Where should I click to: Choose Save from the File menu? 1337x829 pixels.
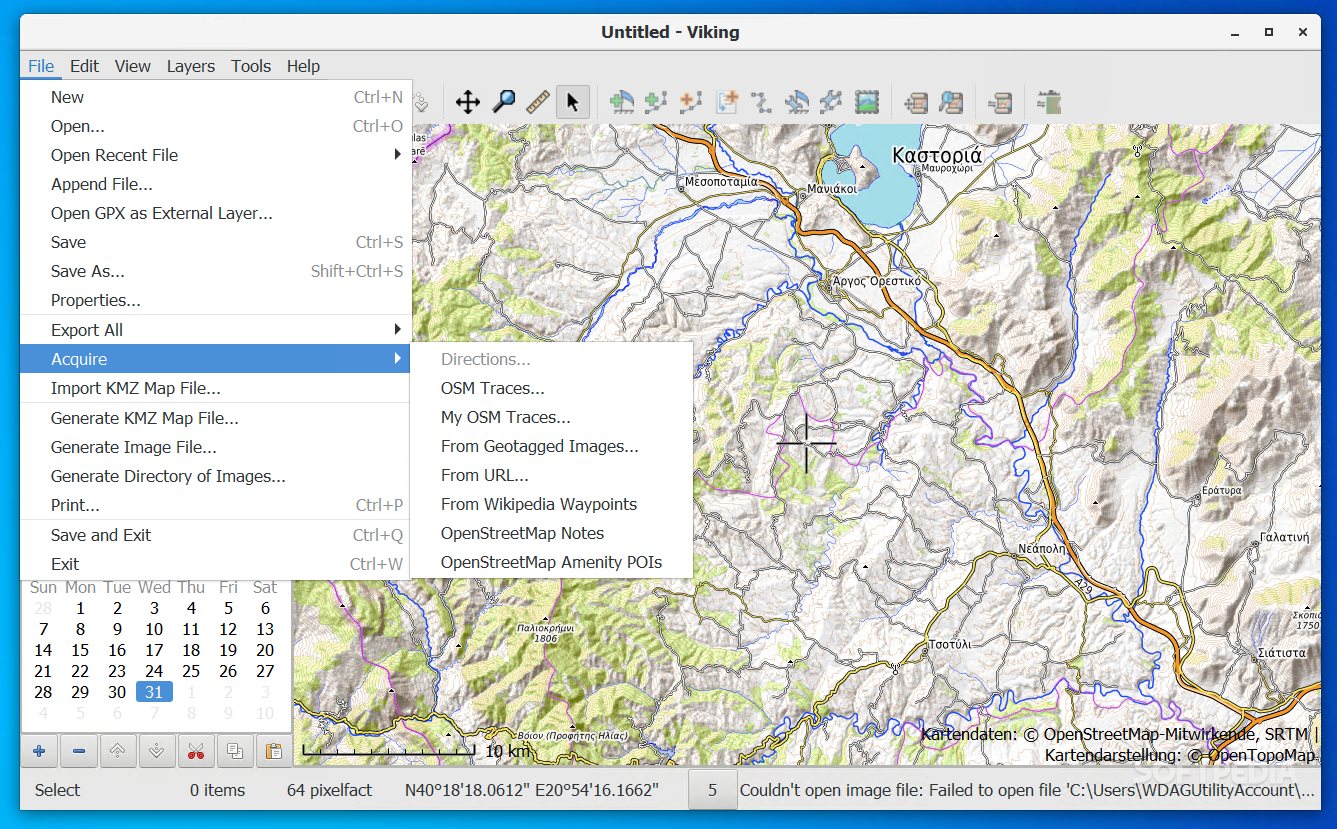tap(216, 242)
